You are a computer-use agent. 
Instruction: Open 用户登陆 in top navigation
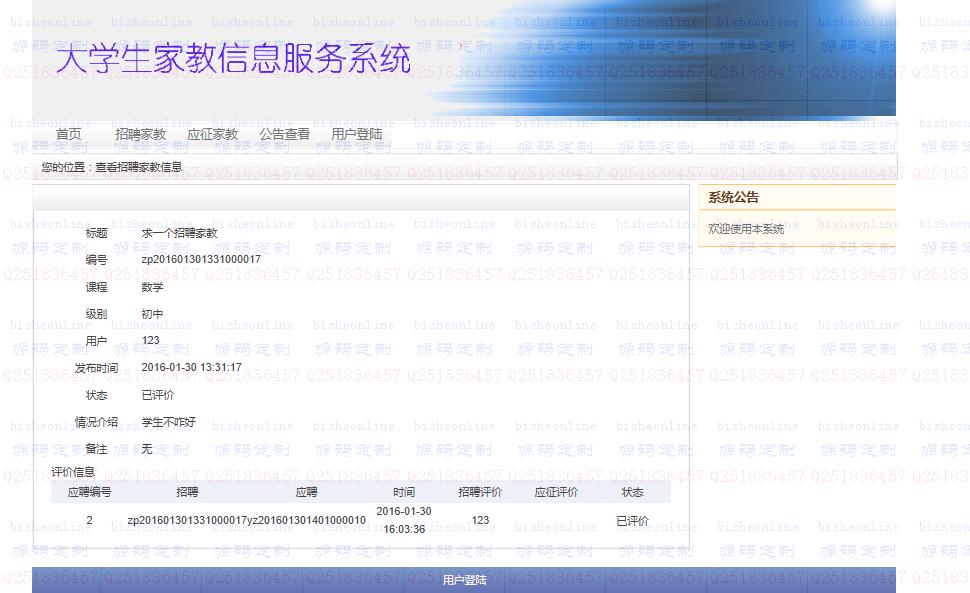pos(356,134)
